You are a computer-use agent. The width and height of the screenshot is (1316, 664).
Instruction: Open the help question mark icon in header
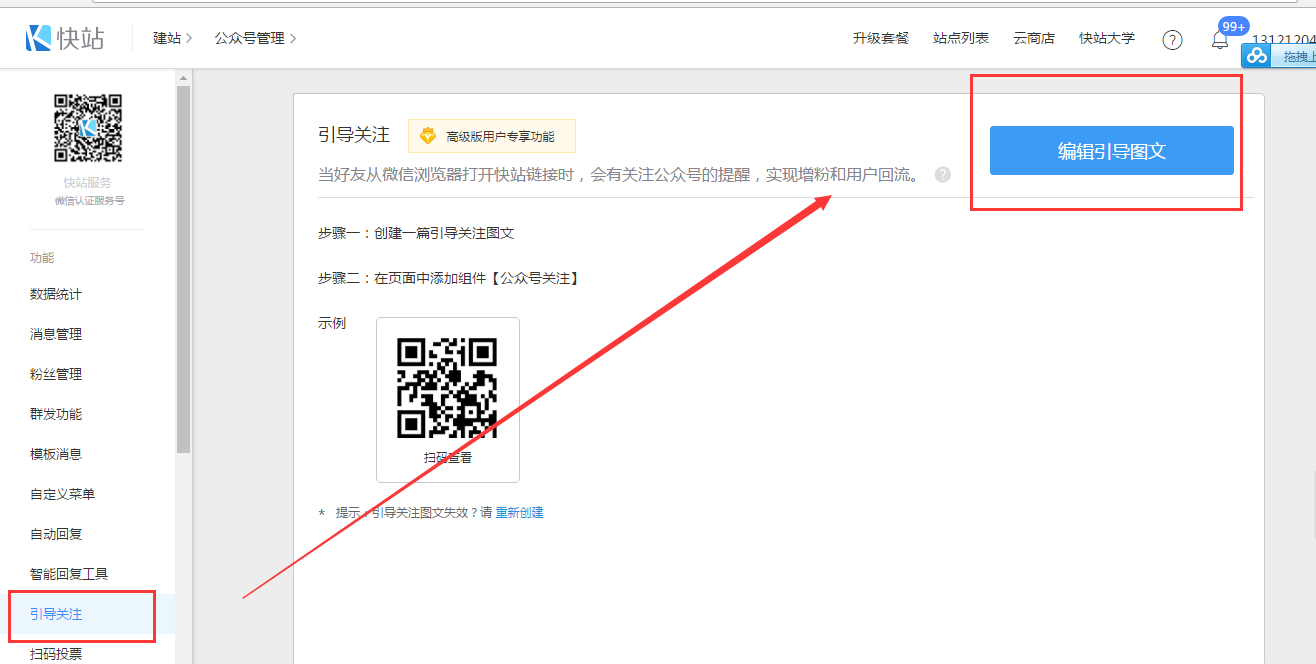pos(1172,39)
